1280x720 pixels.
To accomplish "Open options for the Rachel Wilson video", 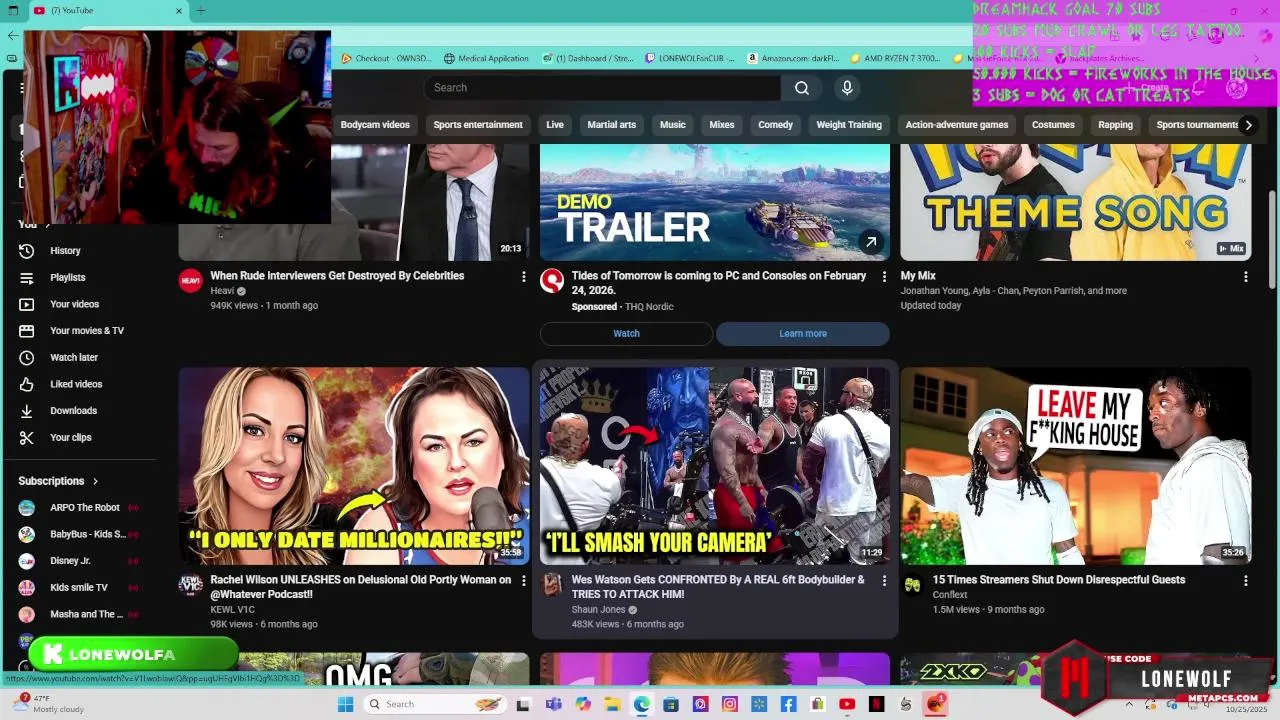I will point(523,581).
